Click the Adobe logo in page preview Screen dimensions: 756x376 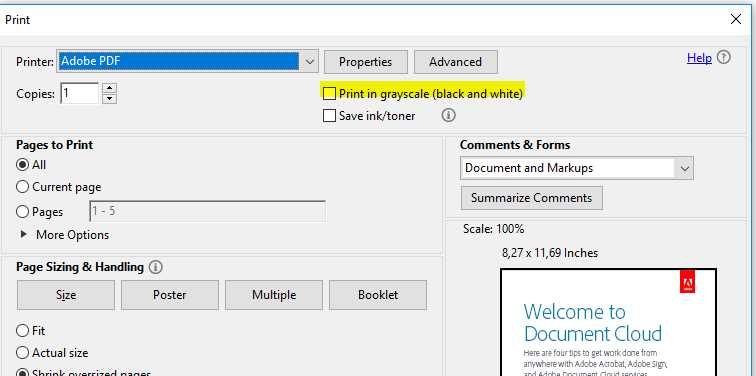(687, 282)
